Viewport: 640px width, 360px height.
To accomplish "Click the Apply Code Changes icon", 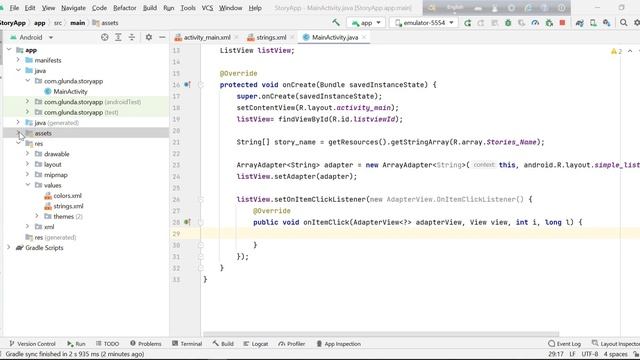I will click(x=495, y=23).
